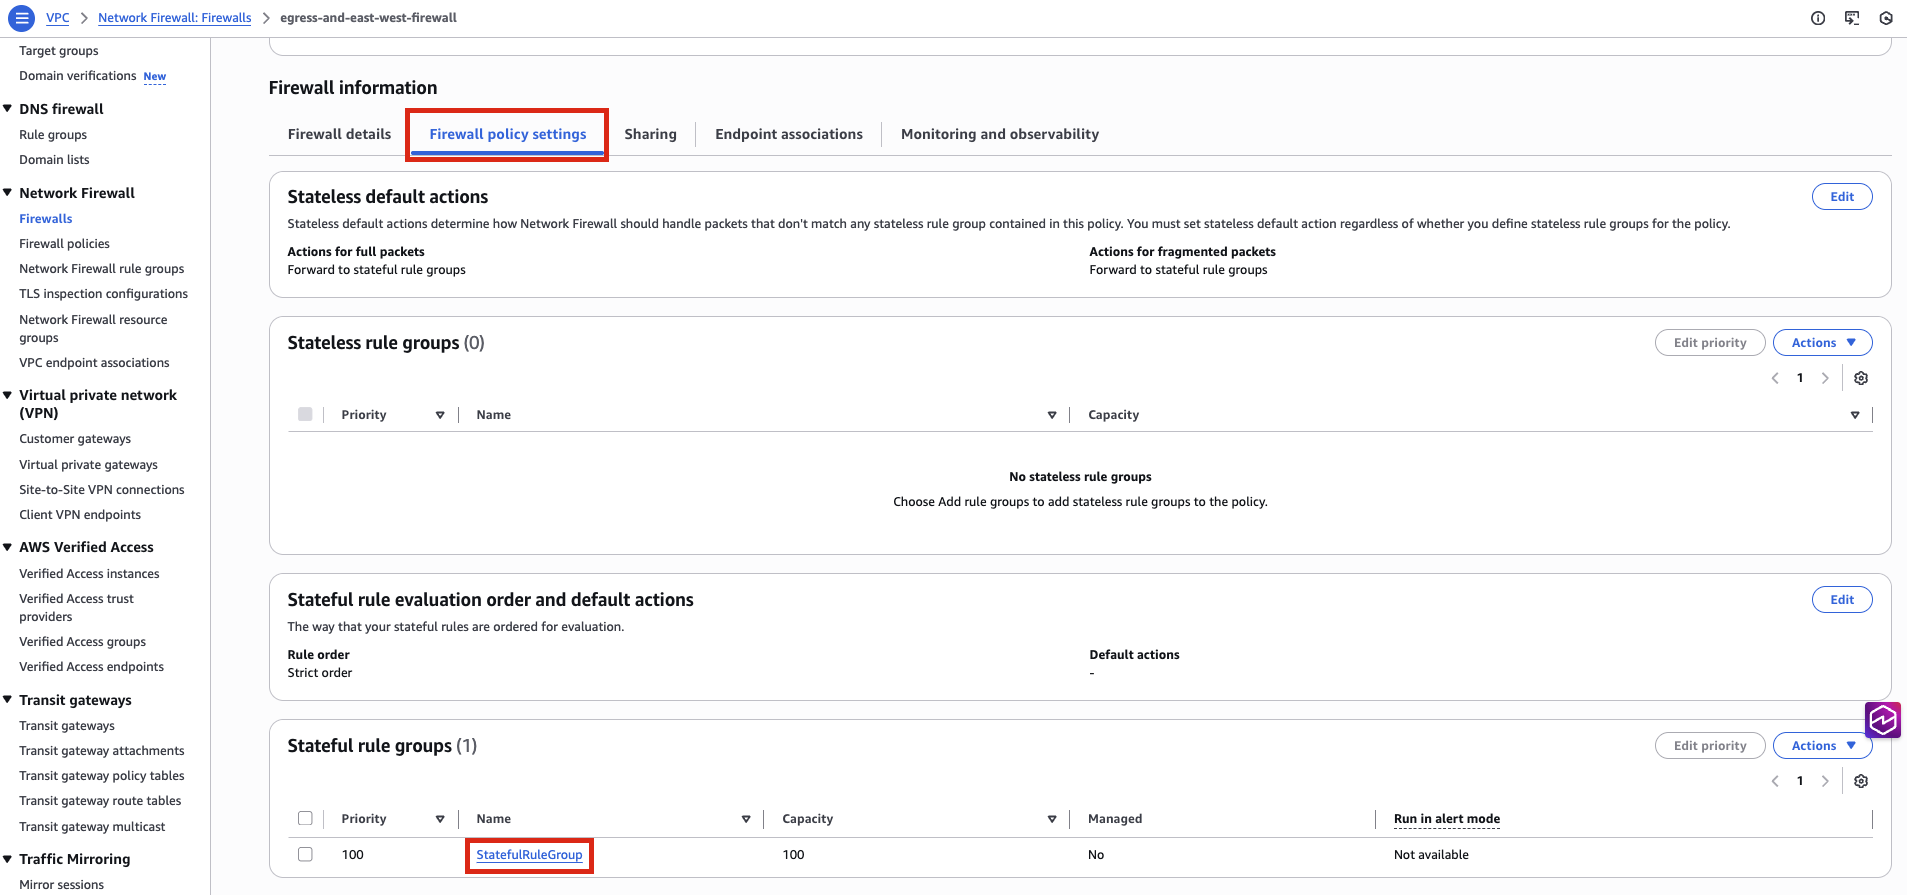The height and width of the screenshot is (895, 1907).
Task: Open Actions dropdown for Stateful rule groups
Action: 1822,746
